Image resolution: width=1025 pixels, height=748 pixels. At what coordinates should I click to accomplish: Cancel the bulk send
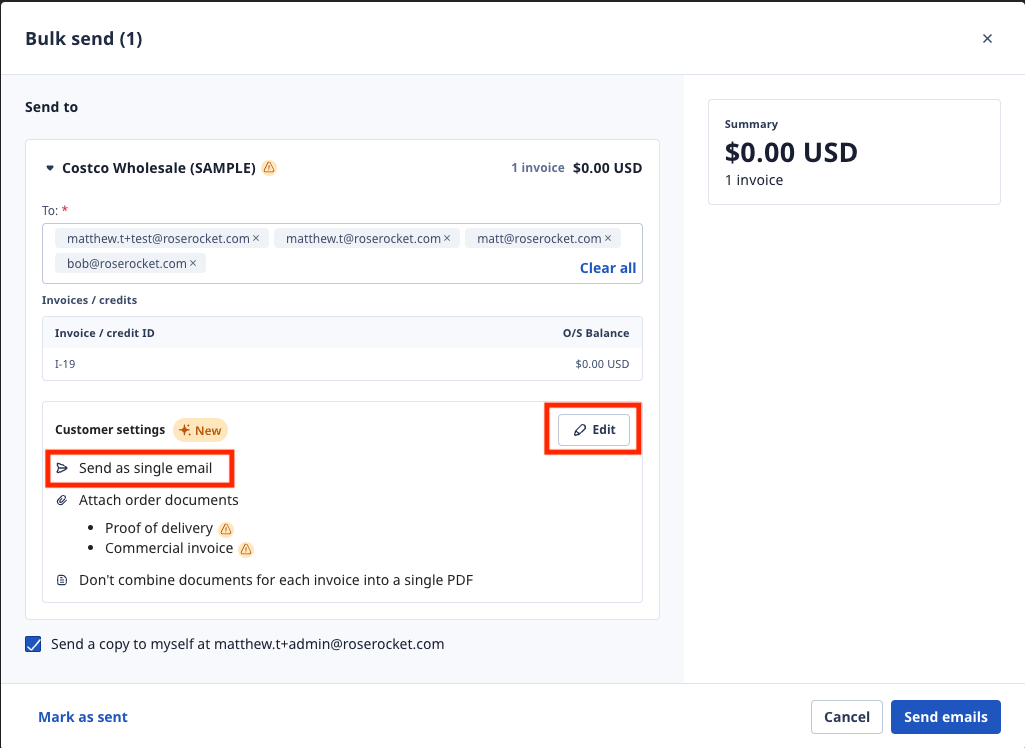[847, 717]
